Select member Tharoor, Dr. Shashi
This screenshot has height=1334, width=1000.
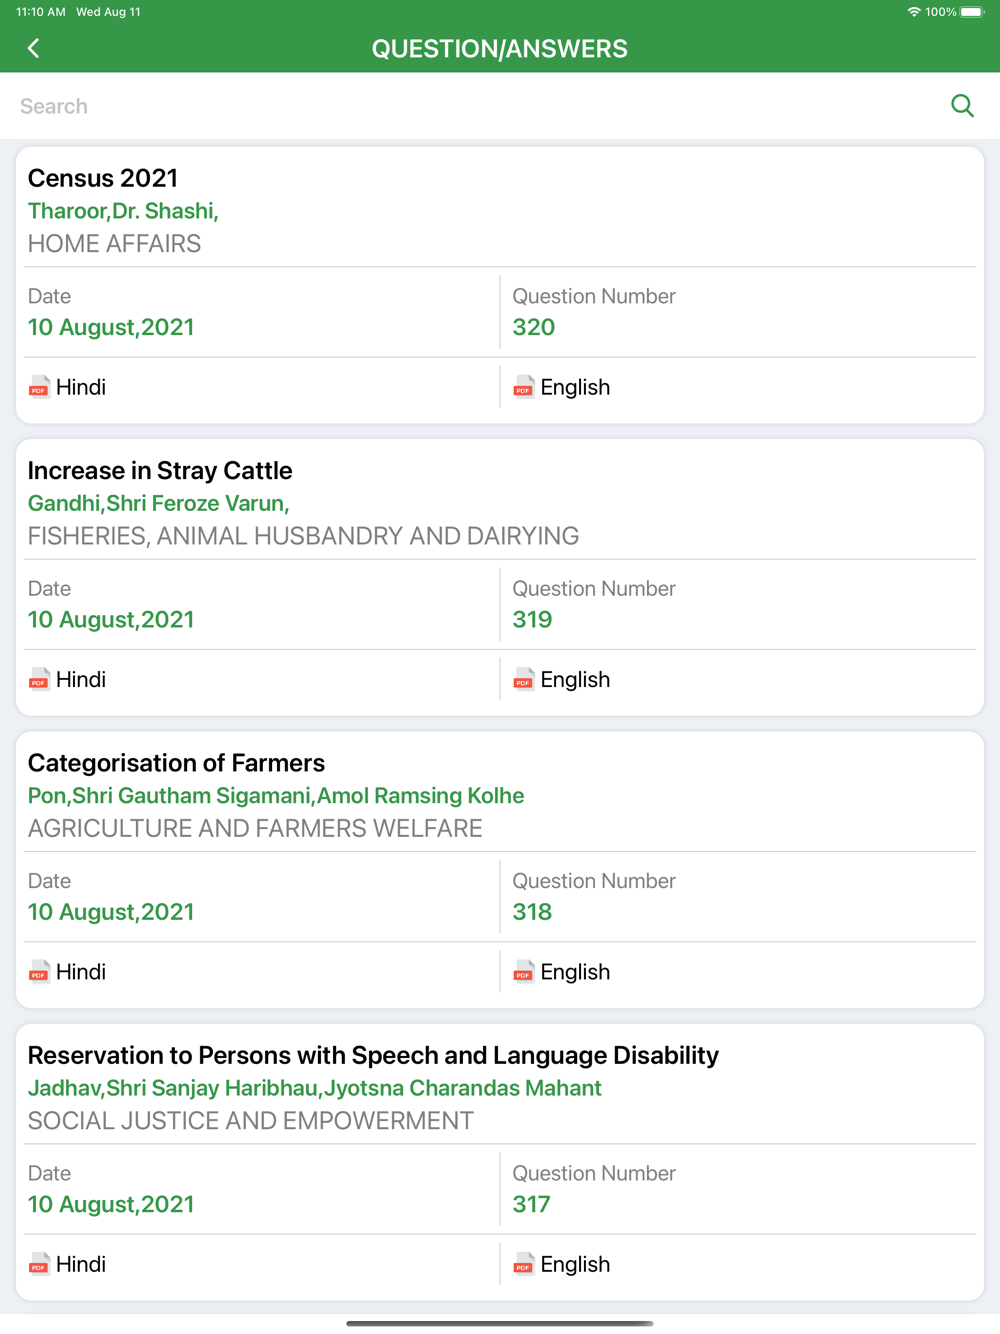point(123,211)
